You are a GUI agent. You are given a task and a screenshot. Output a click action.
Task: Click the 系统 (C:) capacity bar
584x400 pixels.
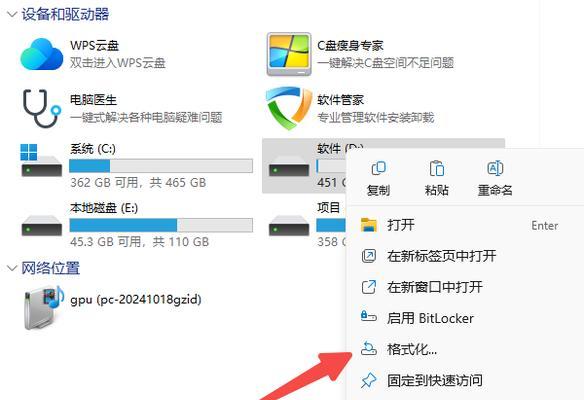click(161, 166)
